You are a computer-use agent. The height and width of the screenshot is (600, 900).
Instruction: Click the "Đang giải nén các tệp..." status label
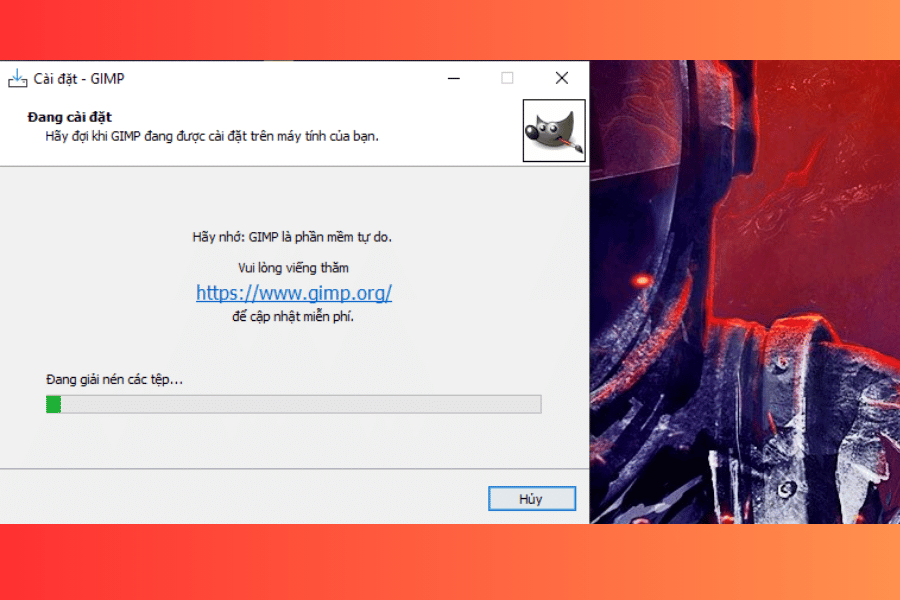point(115,379)
